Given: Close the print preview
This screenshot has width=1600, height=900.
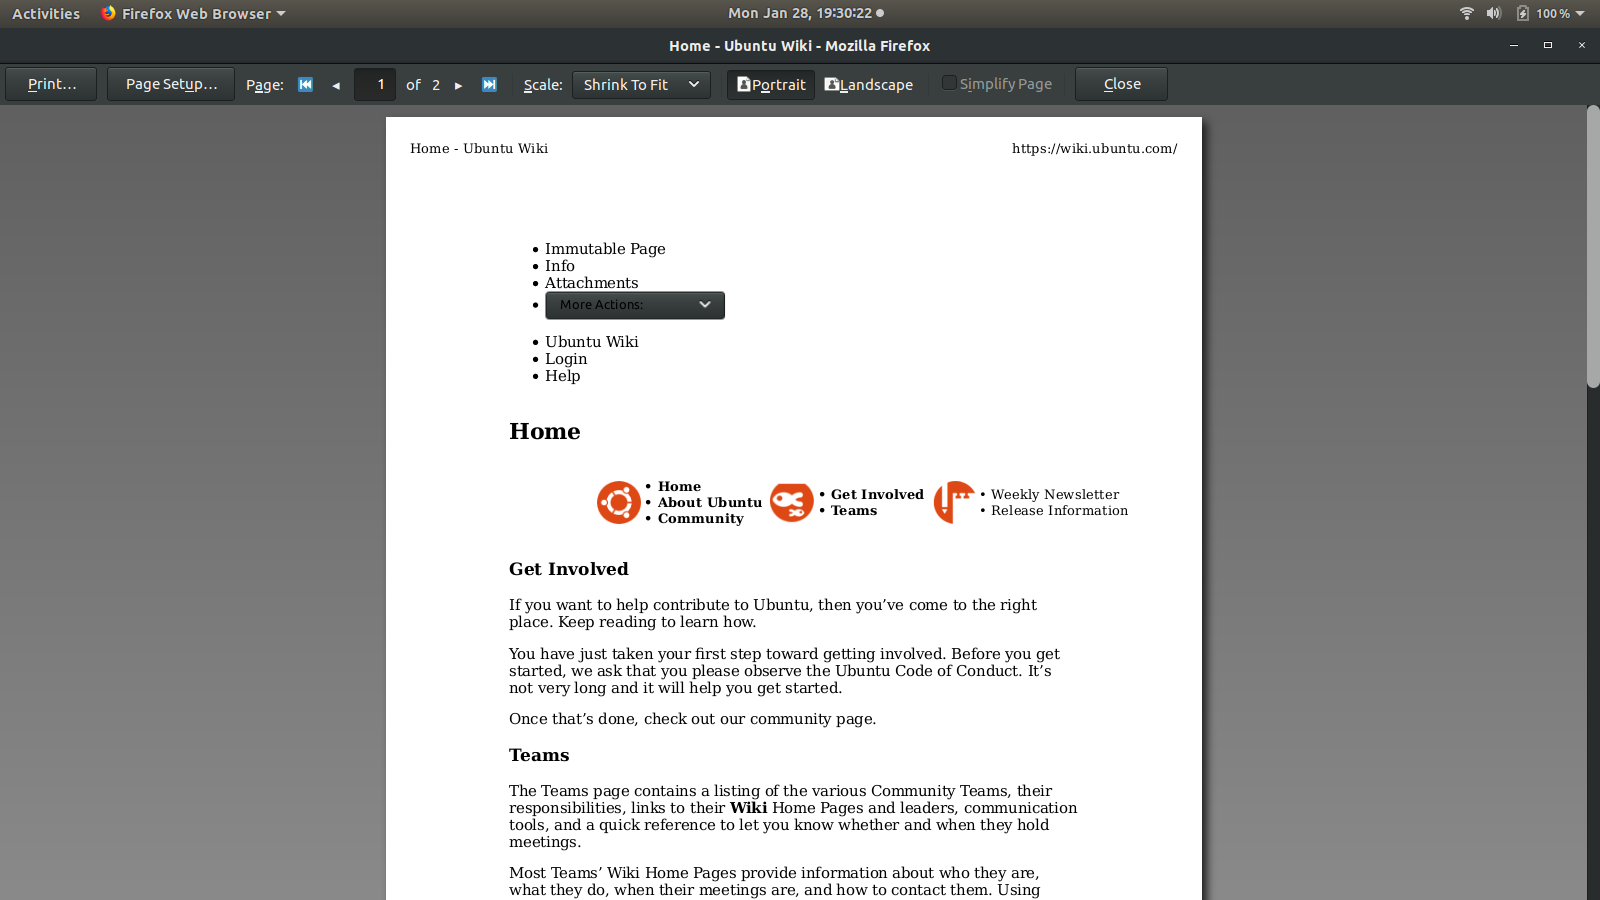Looking at the screenshot, I should (1121, 84).
